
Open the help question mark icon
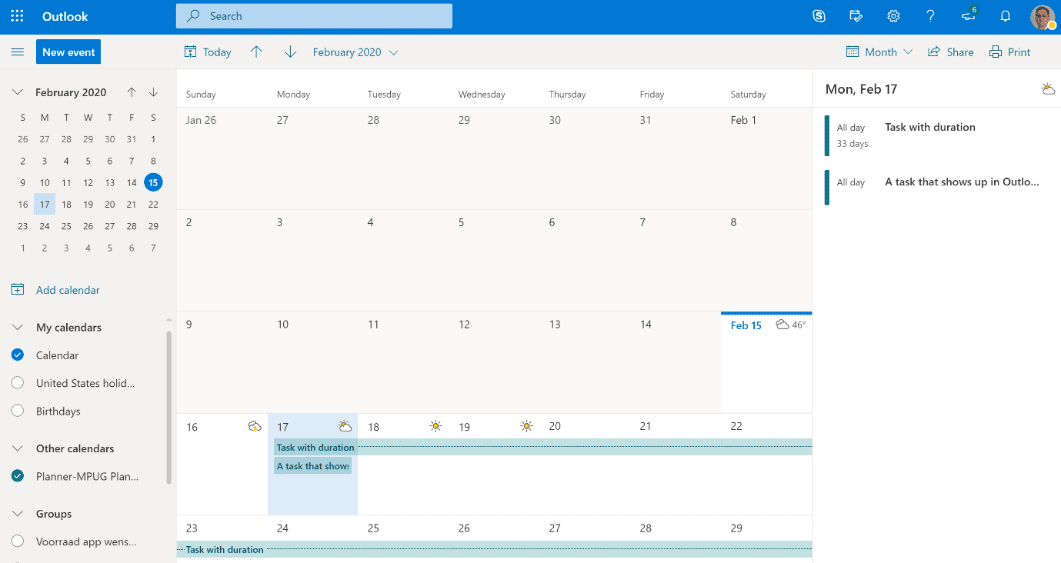coord(930,16)
